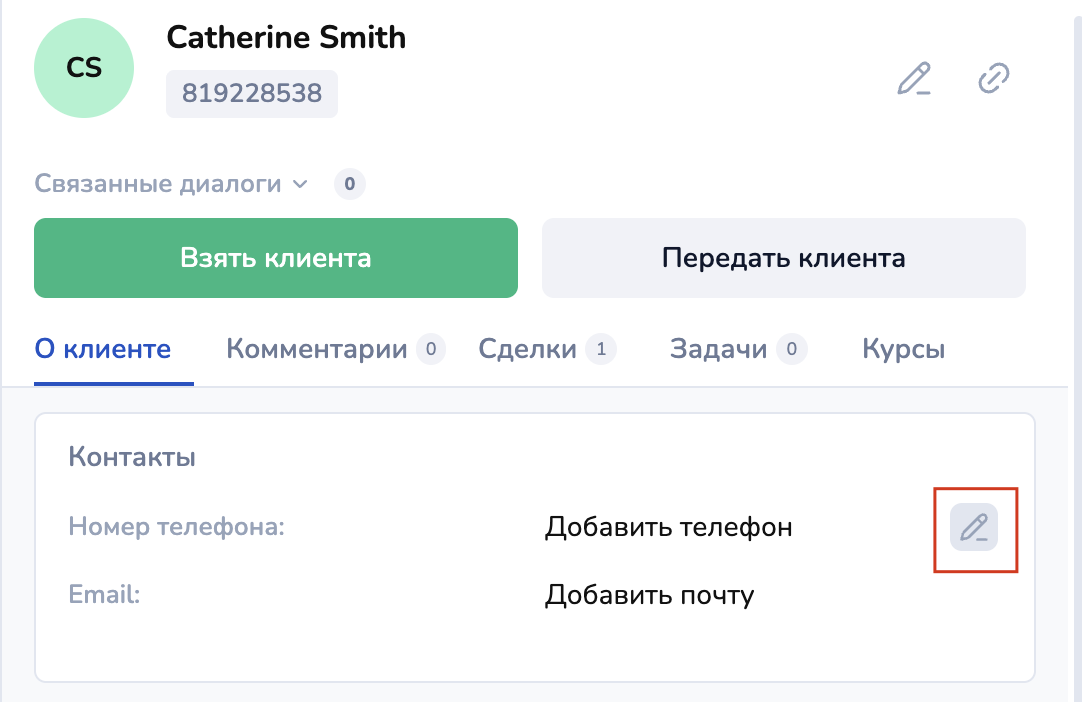Go to the Задачи tab
The image size is (1082, 702).
tap(719, 349)
